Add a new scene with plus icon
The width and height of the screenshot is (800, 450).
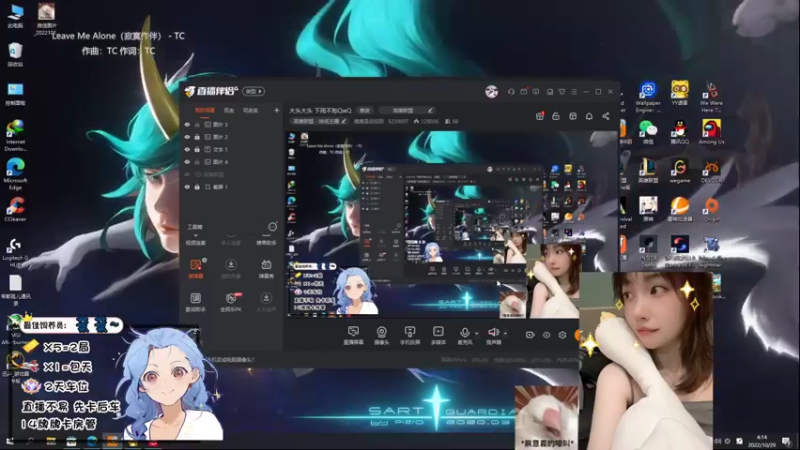click(x=277, y=110)
